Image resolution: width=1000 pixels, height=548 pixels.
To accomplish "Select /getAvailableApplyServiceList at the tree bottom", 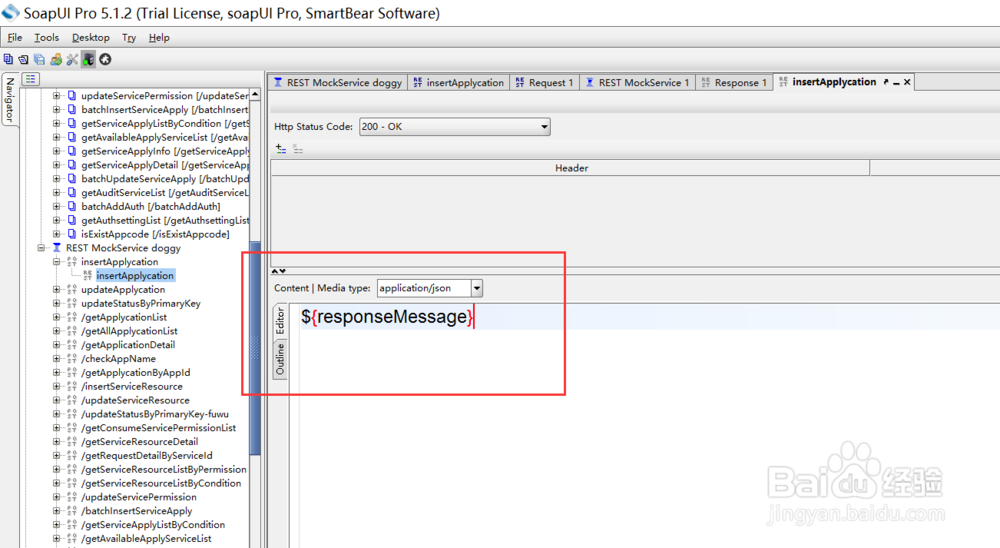I will (146, 538).
